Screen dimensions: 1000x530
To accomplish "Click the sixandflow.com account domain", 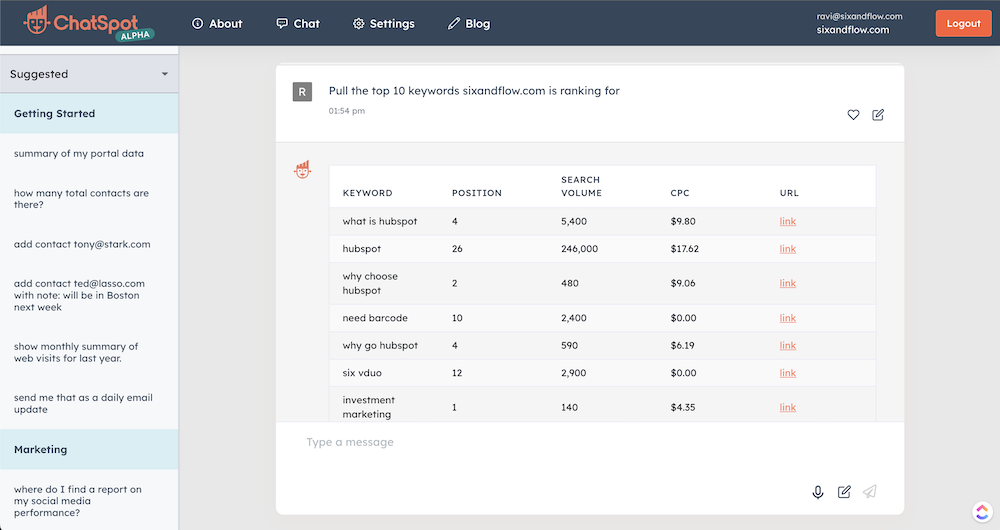I will (x=853, y=29).
